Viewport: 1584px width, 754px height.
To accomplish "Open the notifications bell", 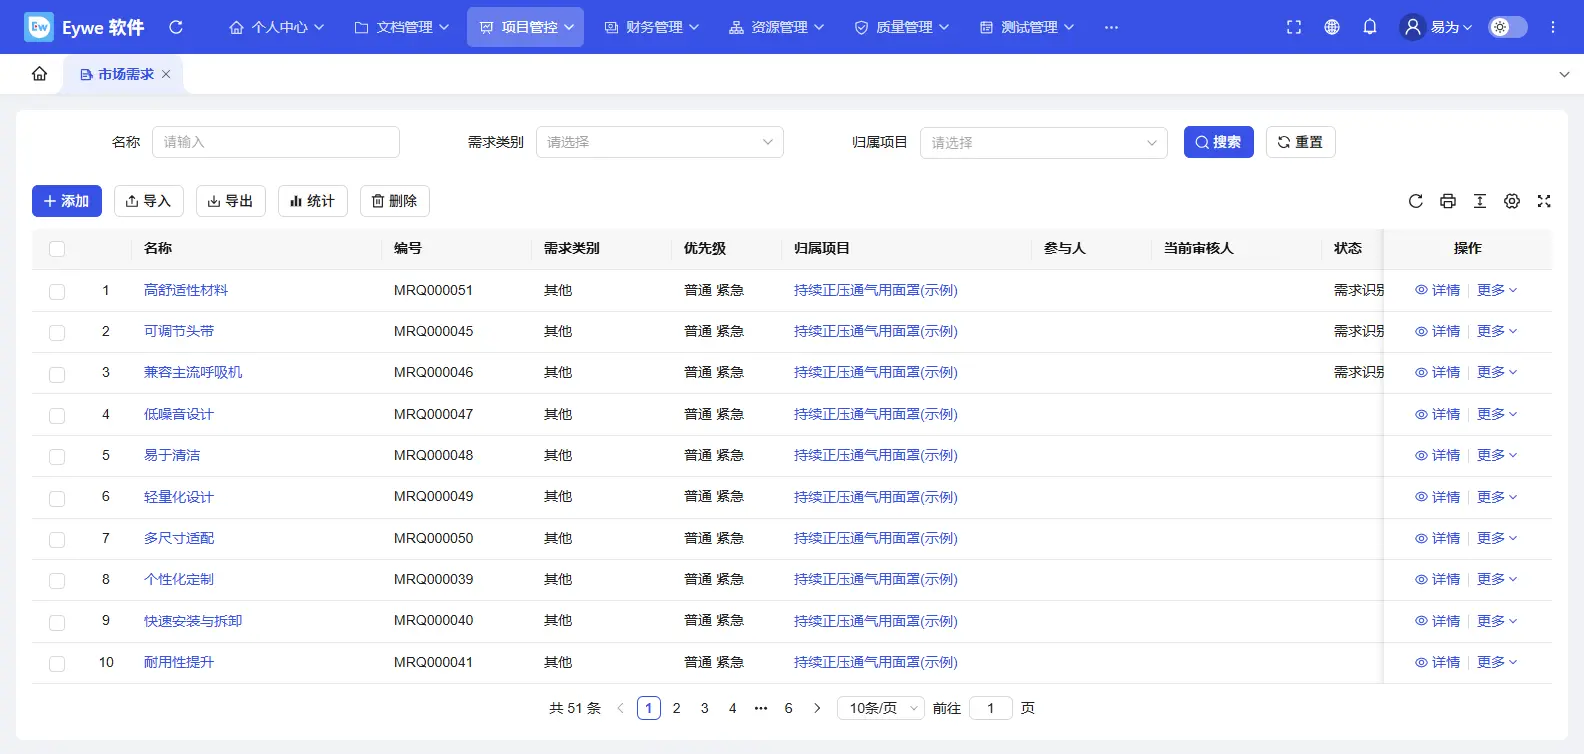I will click(1370, 27).
